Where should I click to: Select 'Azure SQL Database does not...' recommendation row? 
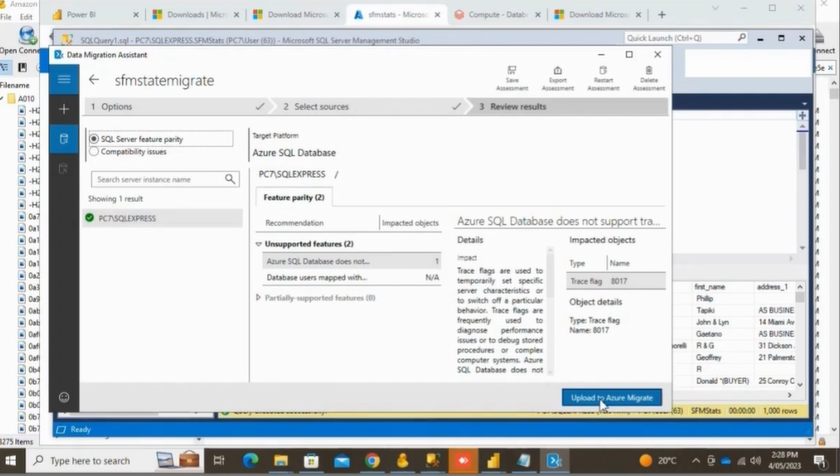pyautogui.click(x=351, y=261)
